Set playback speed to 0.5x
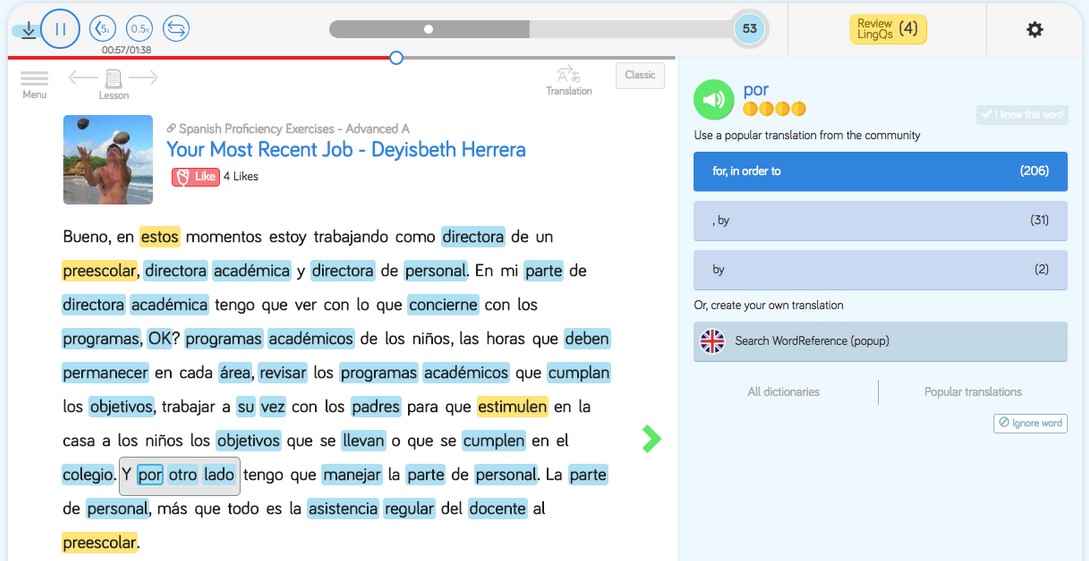 (x=139, y=29)
